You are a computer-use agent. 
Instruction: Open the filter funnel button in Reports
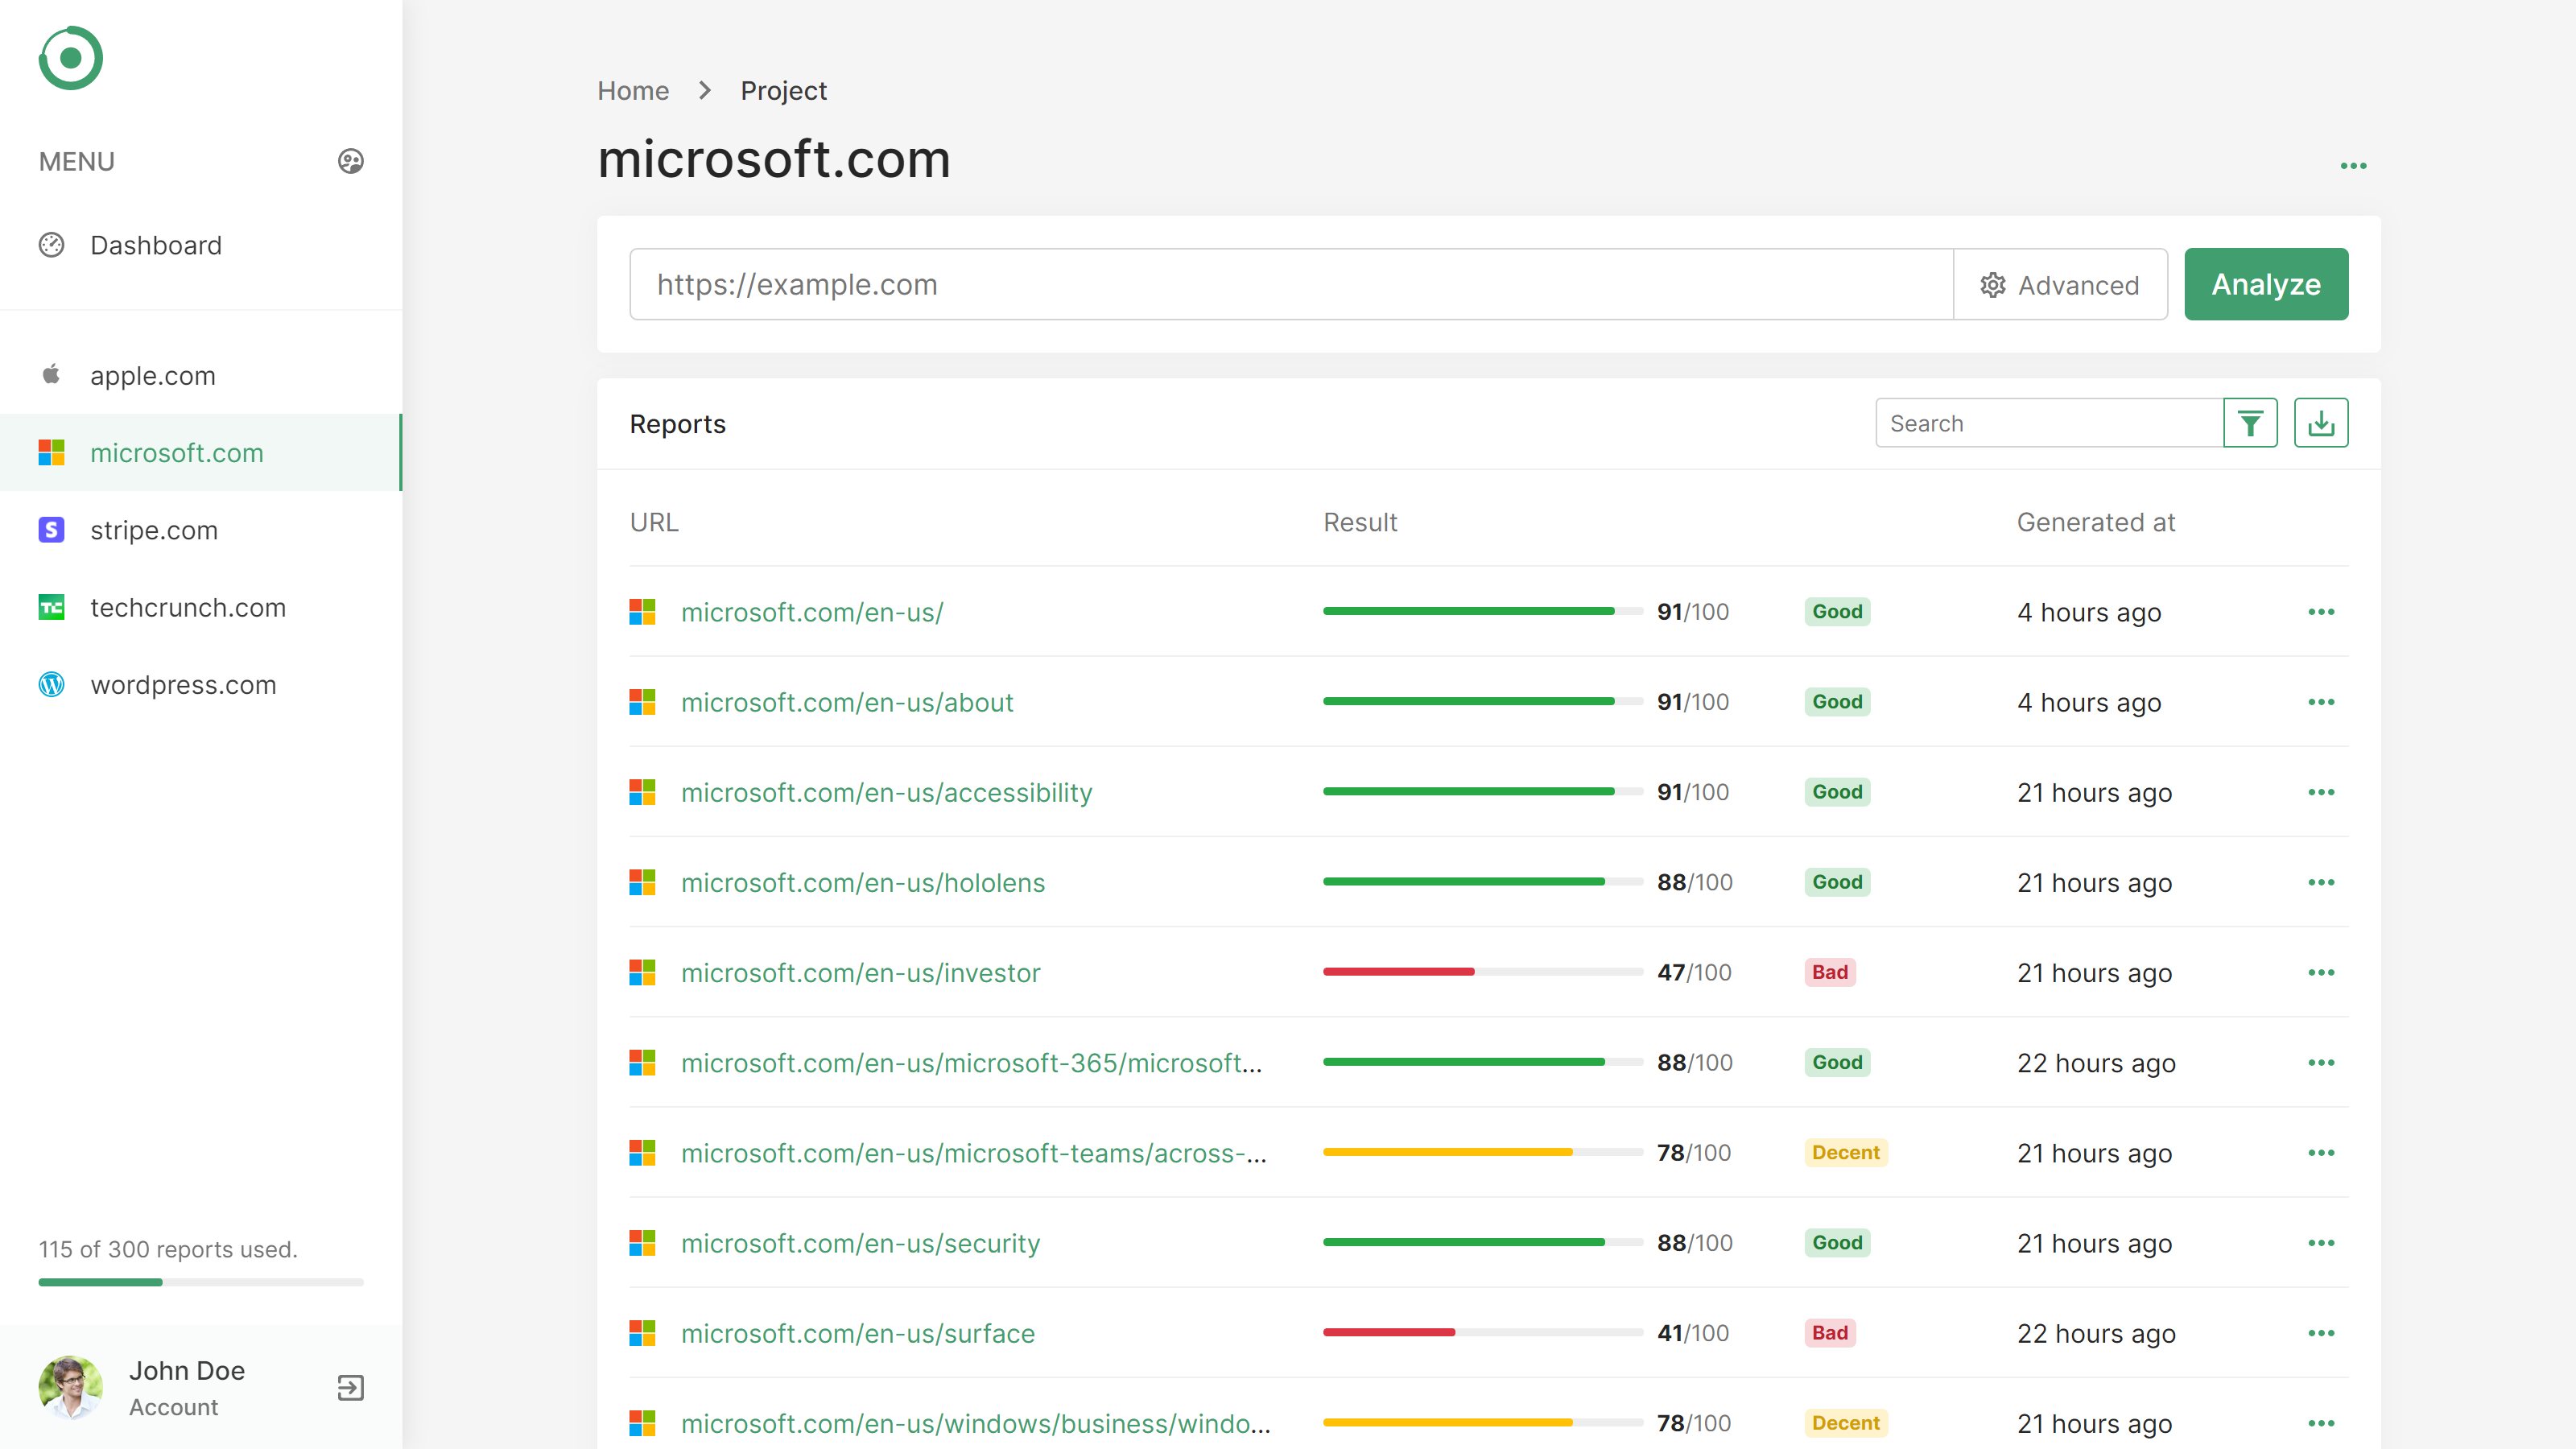pyautogui.click(x=2250, y=423)
